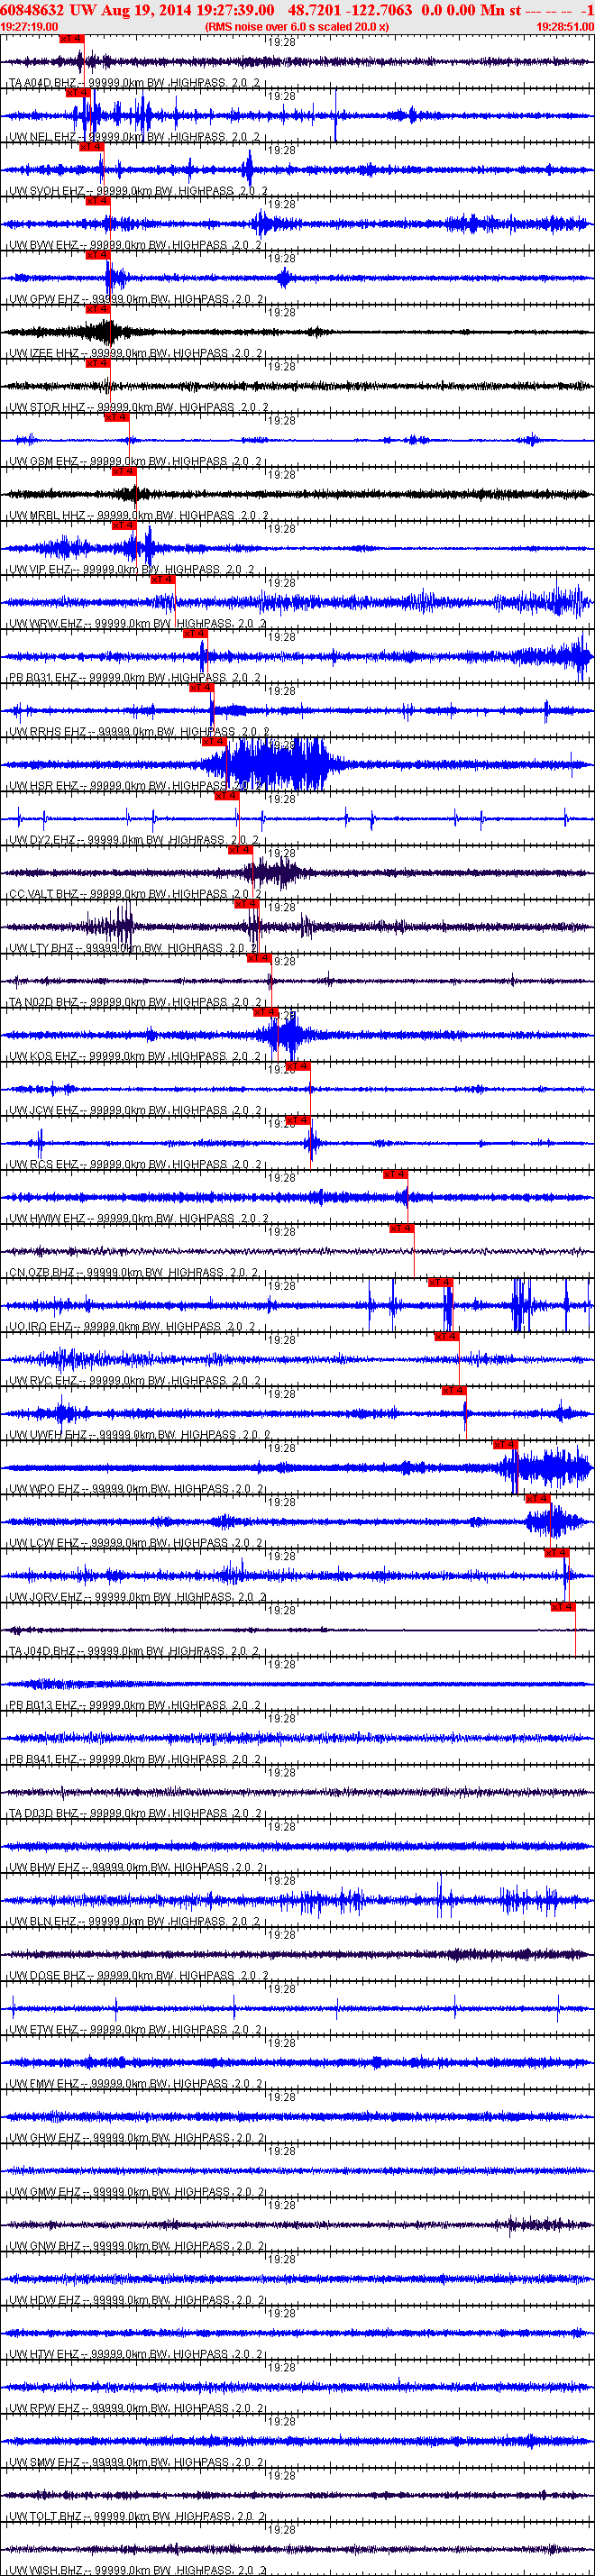The height and width of the screenshot is (2576, 595).
Task: Click the red pick marker on CN OZB trace
Action: (x=402, y=1228)
